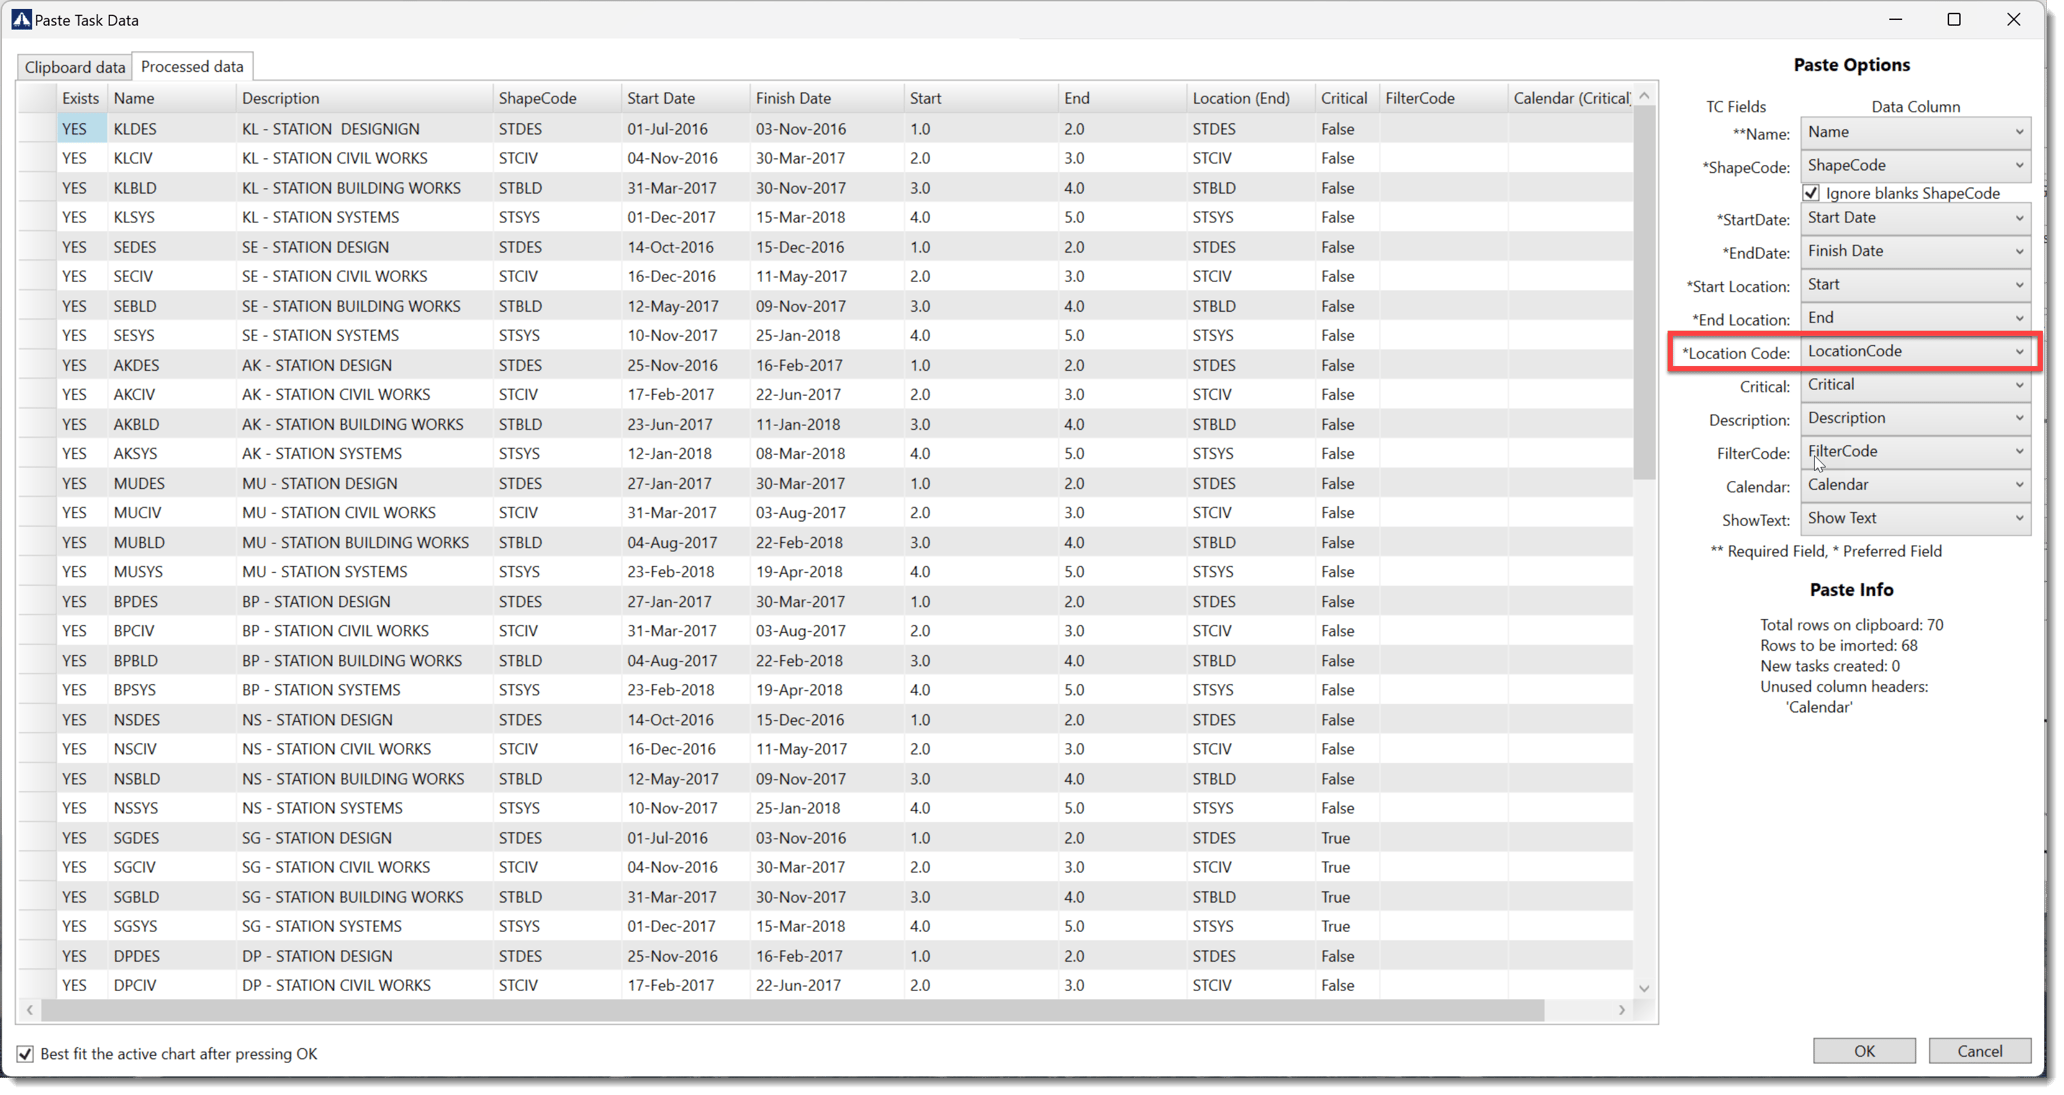Expand the ShapeCode data column dropdown
Viewport: 2064px width, 1095px height.
1914,165
